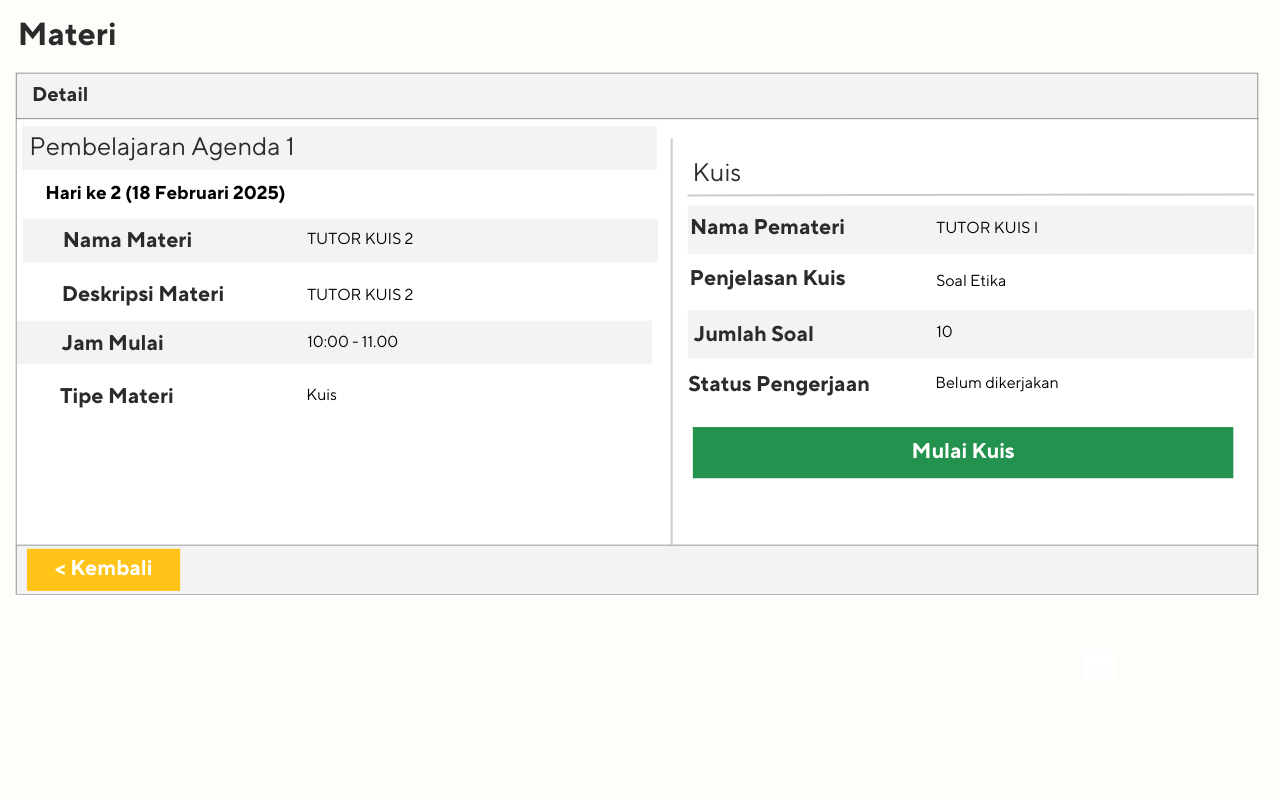
Task: Select the TUTOR KUIS I presenter value
Action: coord(986,228)
